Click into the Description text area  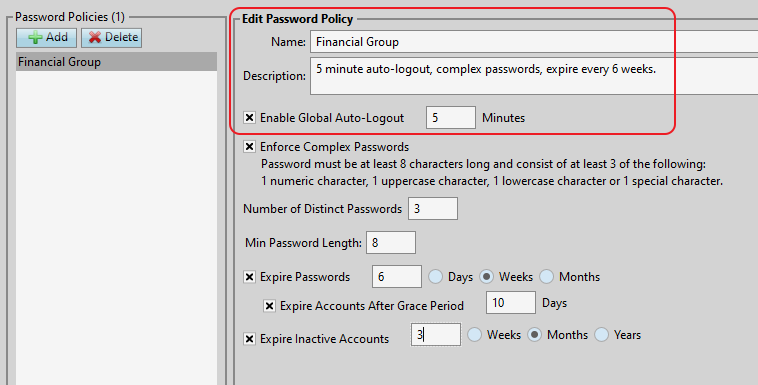[x=534, y=76]
